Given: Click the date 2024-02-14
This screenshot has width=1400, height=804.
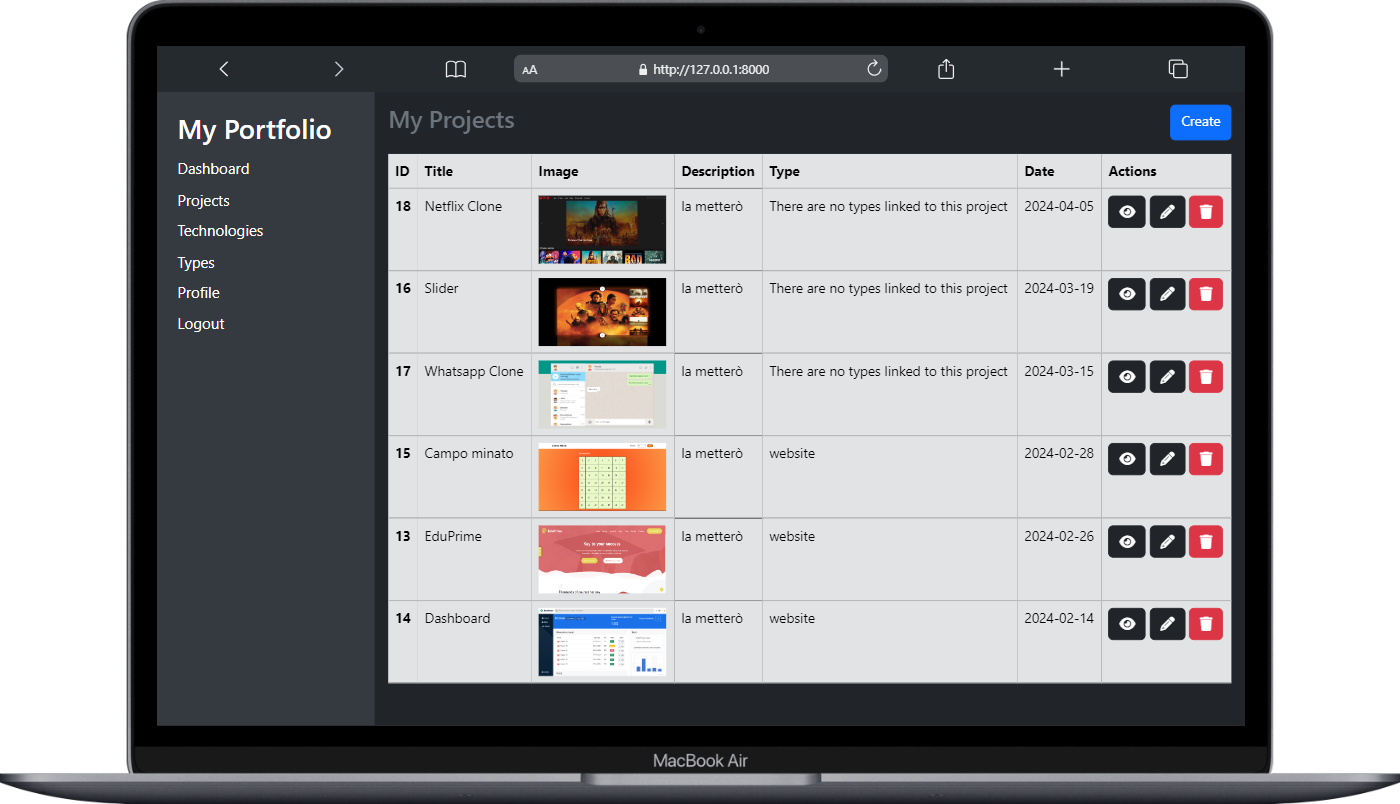Looking at the screenshot, I should pos(1059,618).
